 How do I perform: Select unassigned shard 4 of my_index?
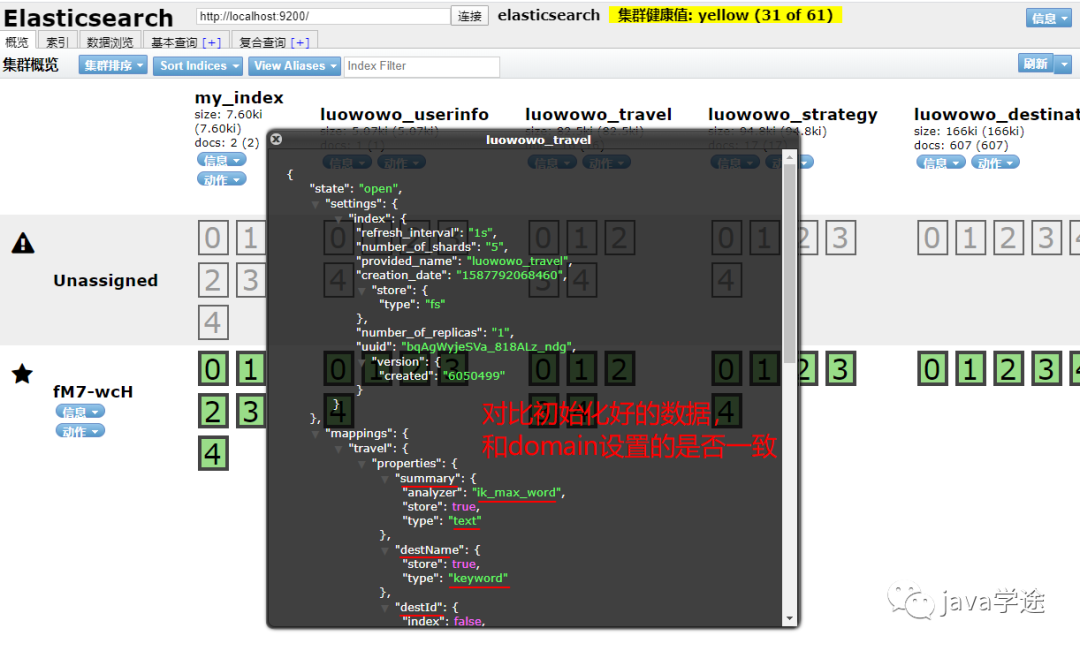(213, 322)
